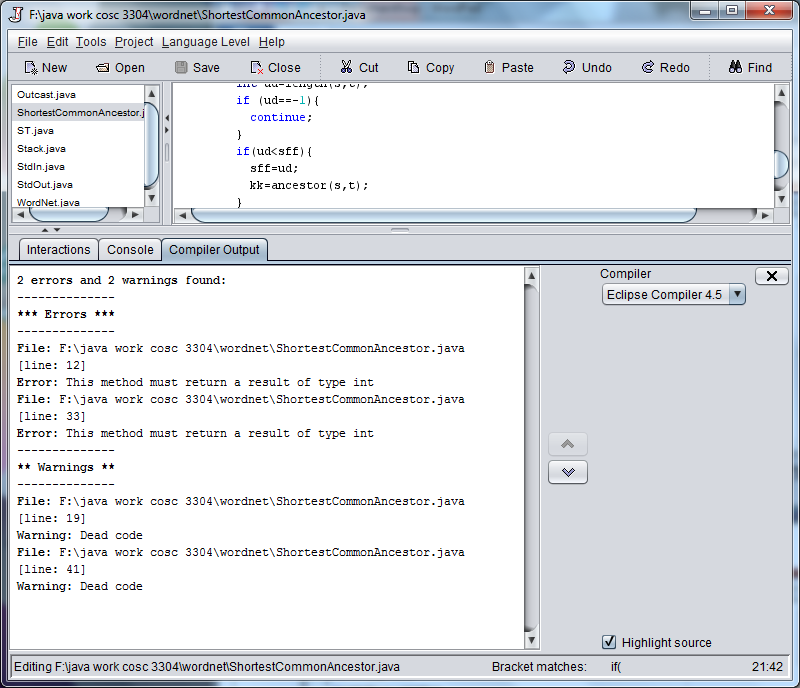This screenshot has height=688, width=800.
Task: Cut selected code with the Cut icon
Action: pos(357,67)
